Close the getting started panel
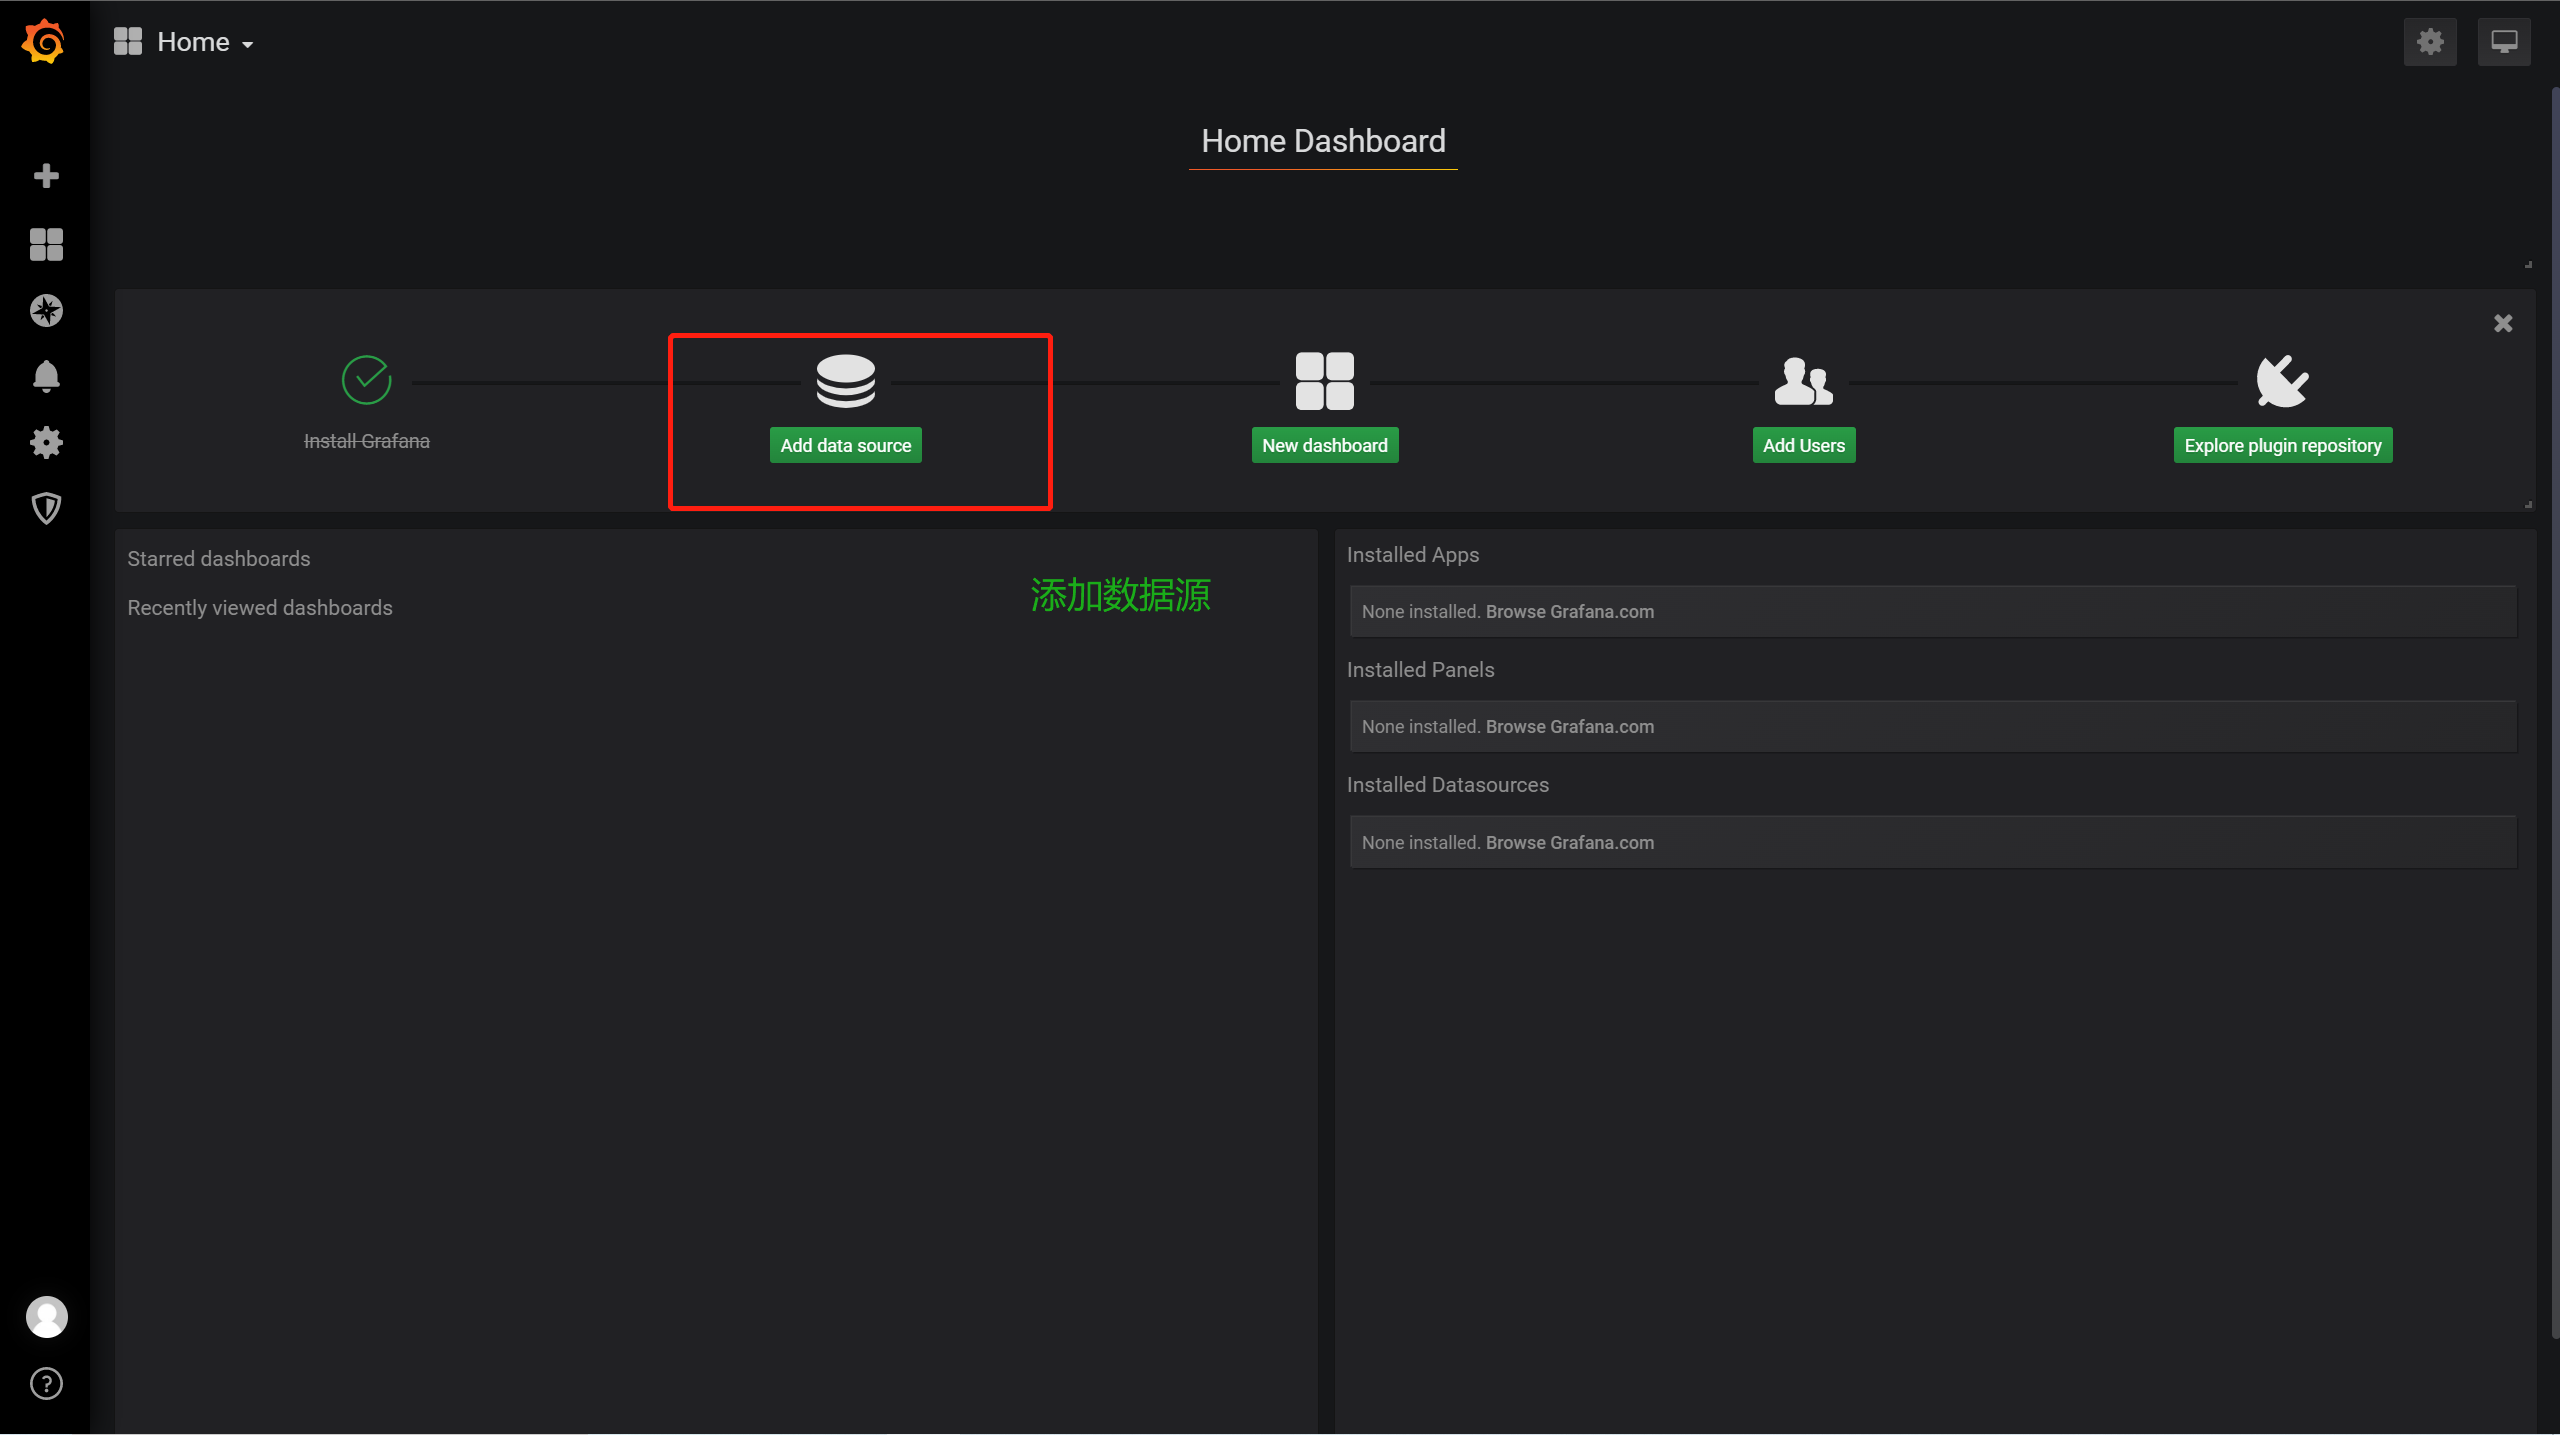 click(2503, 323)
